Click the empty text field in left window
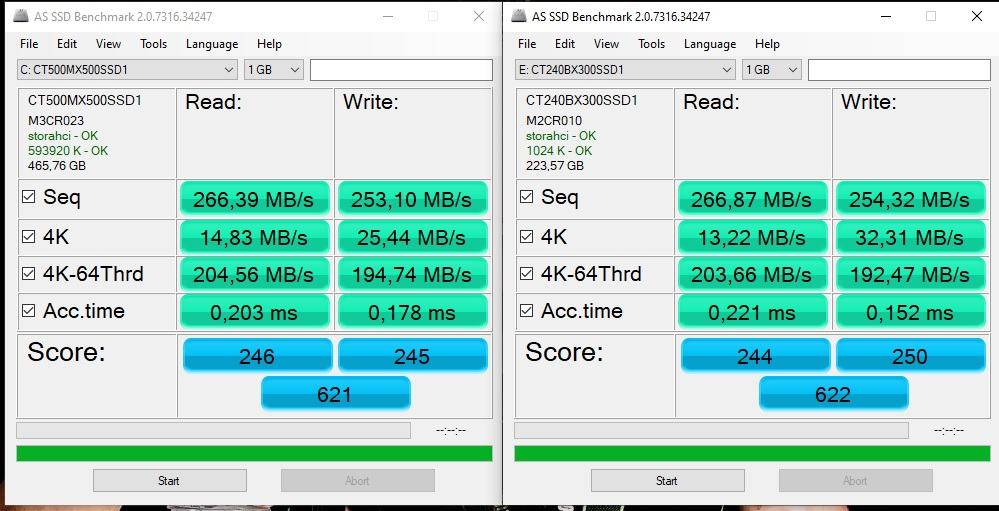This screenshot has height=511, width=999. pyautogui.click(x=401, y=70)
